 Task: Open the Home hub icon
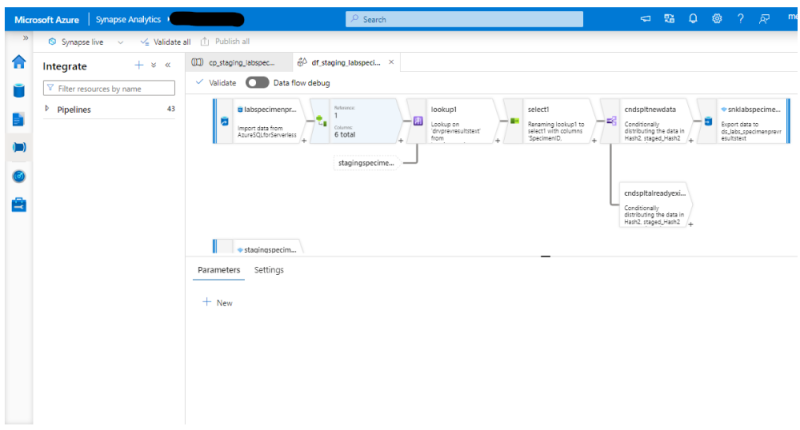tap(18, 62)
